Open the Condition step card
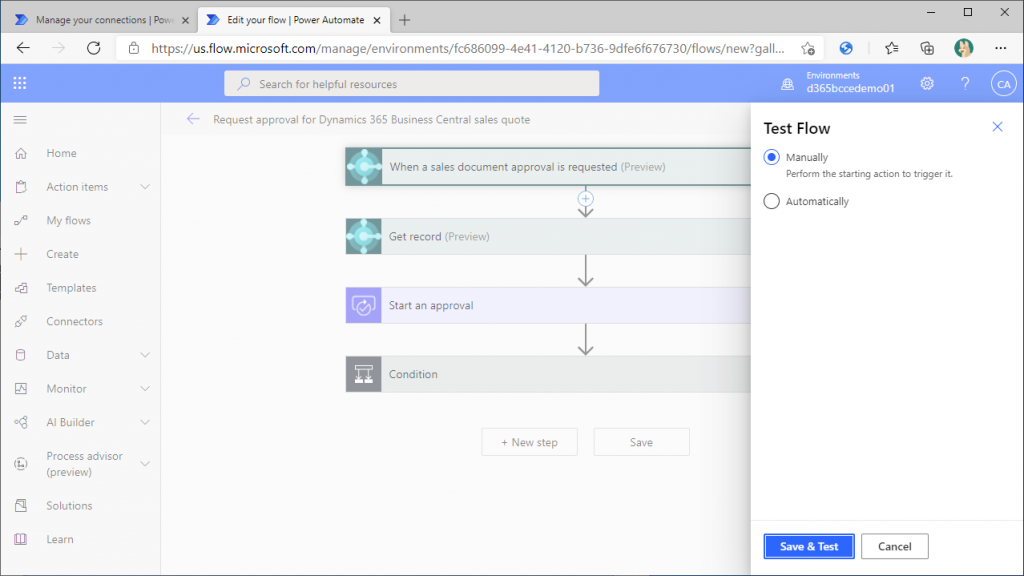 coord(548,374)
